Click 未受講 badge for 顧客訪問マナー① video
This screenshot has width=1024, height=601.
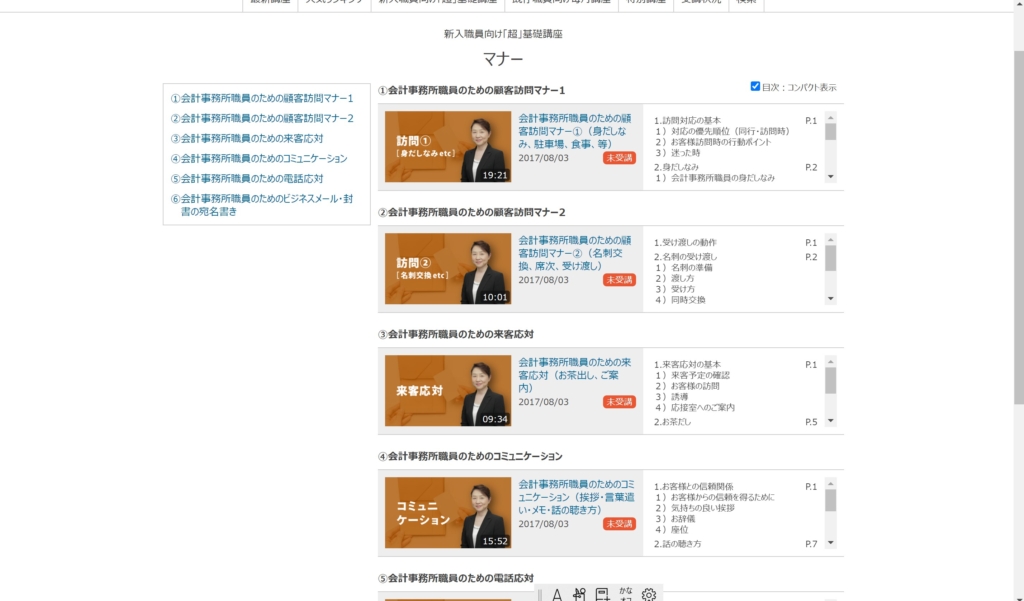tap(619, 158)
